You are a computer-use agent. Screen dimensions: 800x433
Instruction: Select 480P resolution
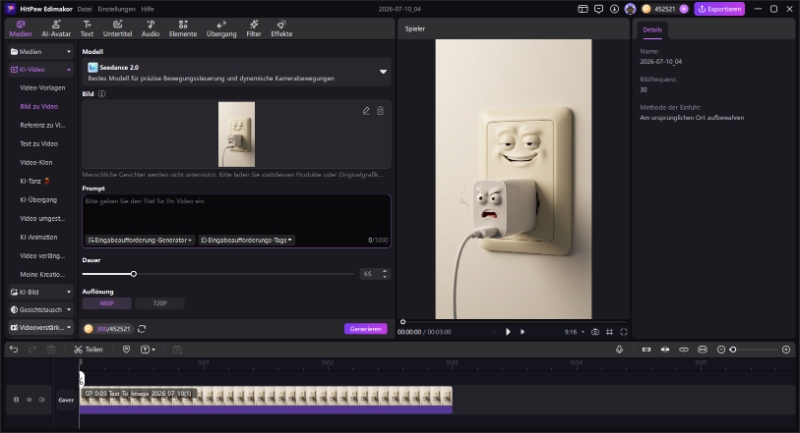[x=107, y=303]
